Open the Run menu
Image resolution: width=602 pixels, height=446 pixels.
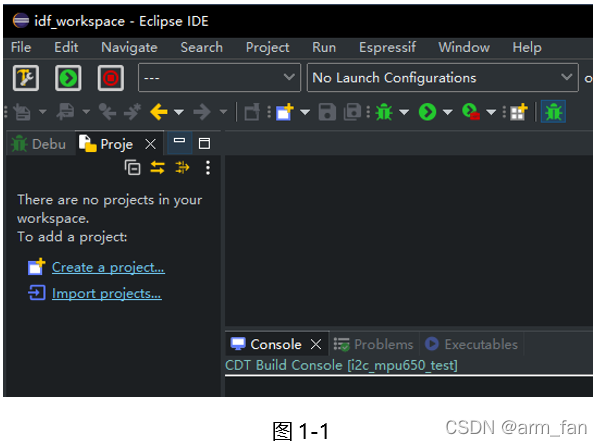click(x=324, y=48)
